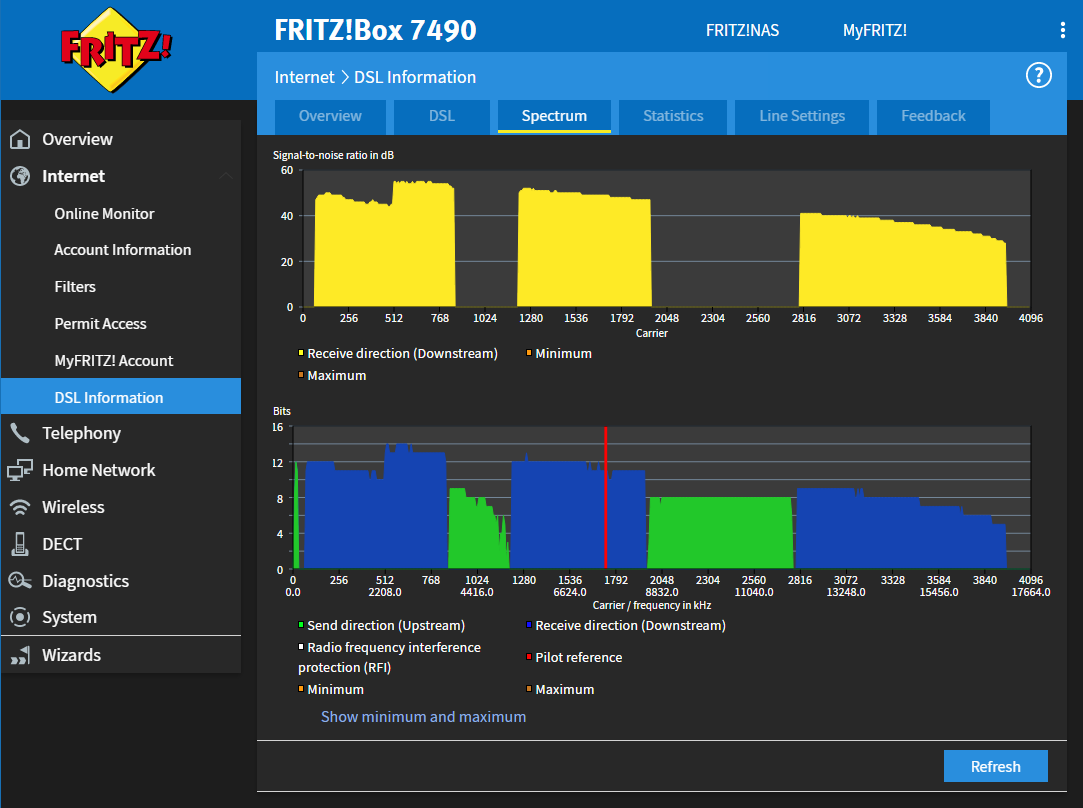Open the Diagnostics section label
Viewport: 1083px width, 808px height.
coord(86,581)
